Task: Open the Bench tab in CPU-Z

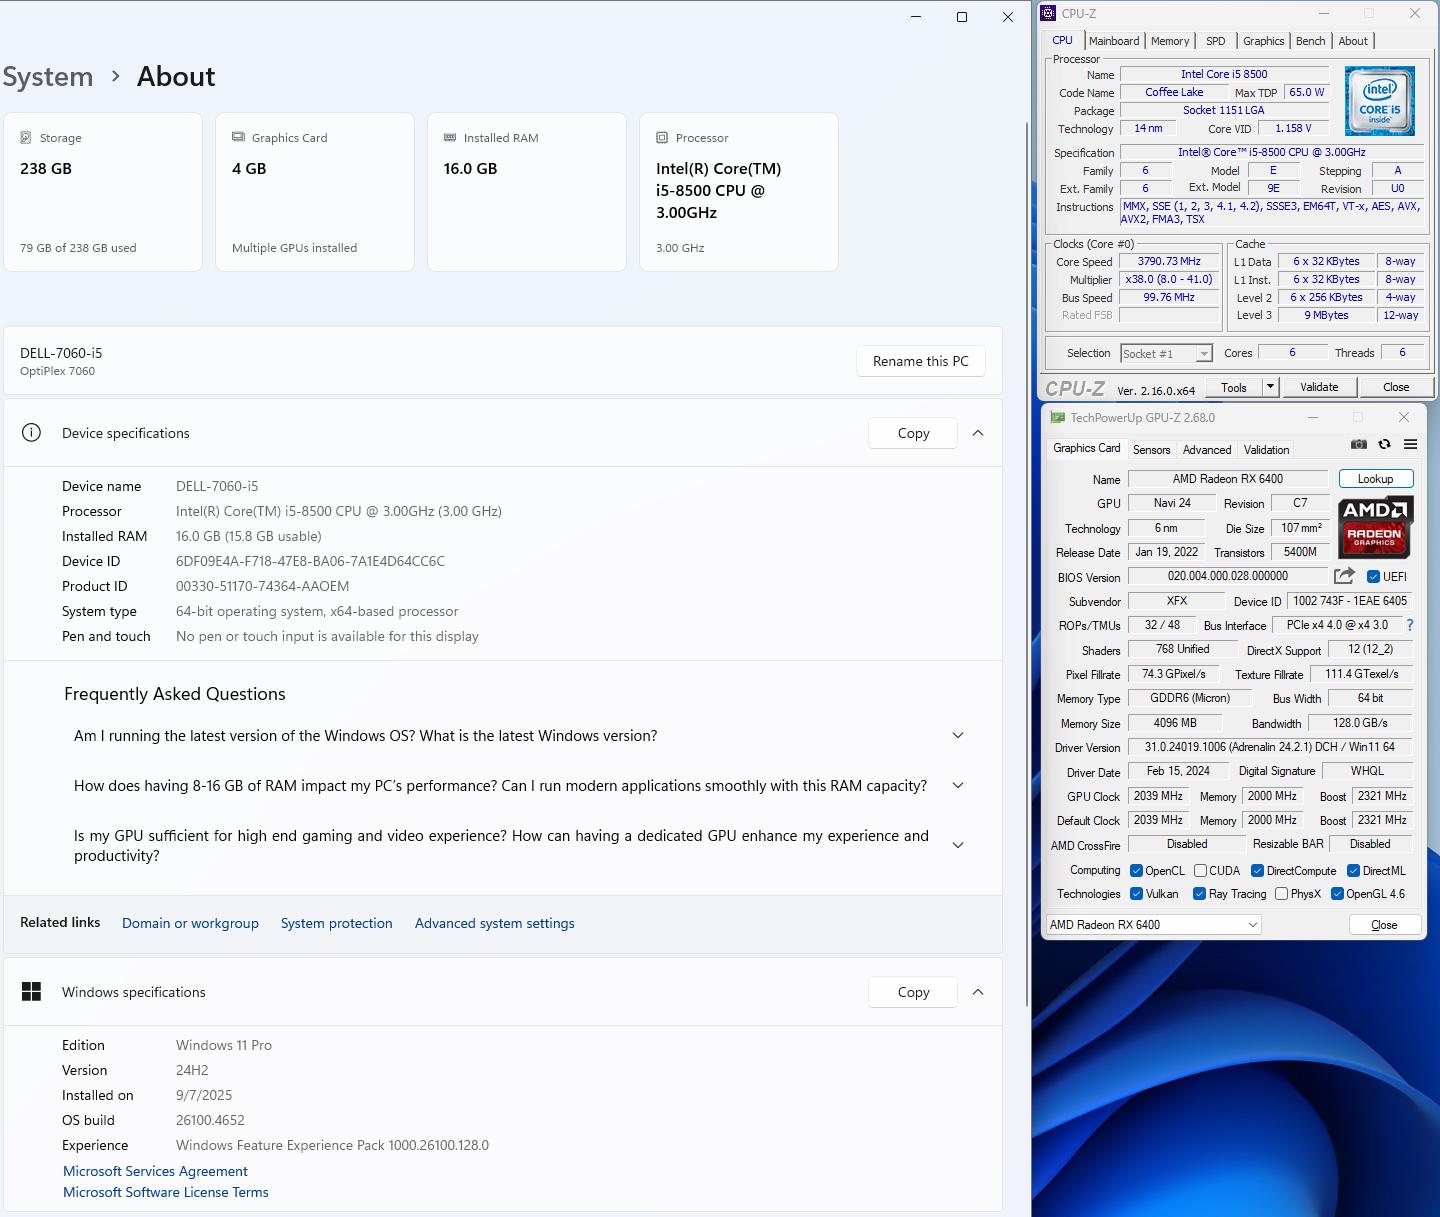Action: pos(1311,41)
